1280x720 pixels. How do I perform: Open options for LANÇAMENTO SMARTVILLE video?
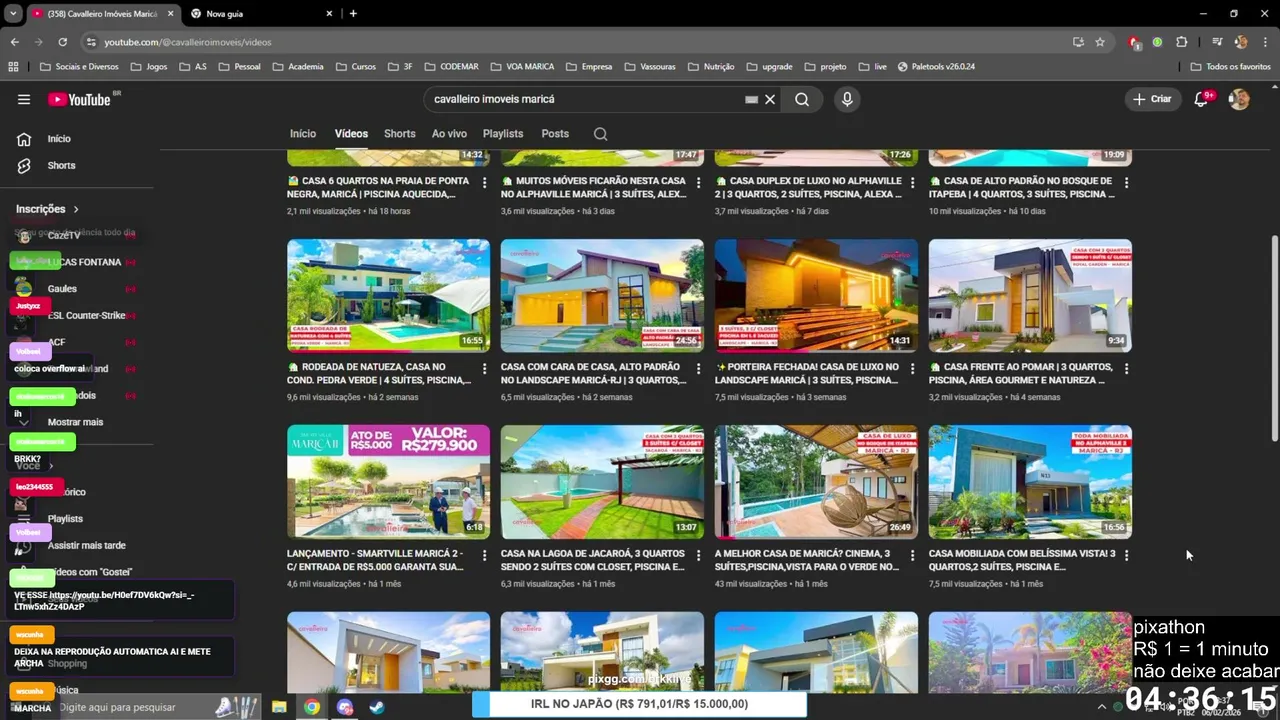click(485, 555)
